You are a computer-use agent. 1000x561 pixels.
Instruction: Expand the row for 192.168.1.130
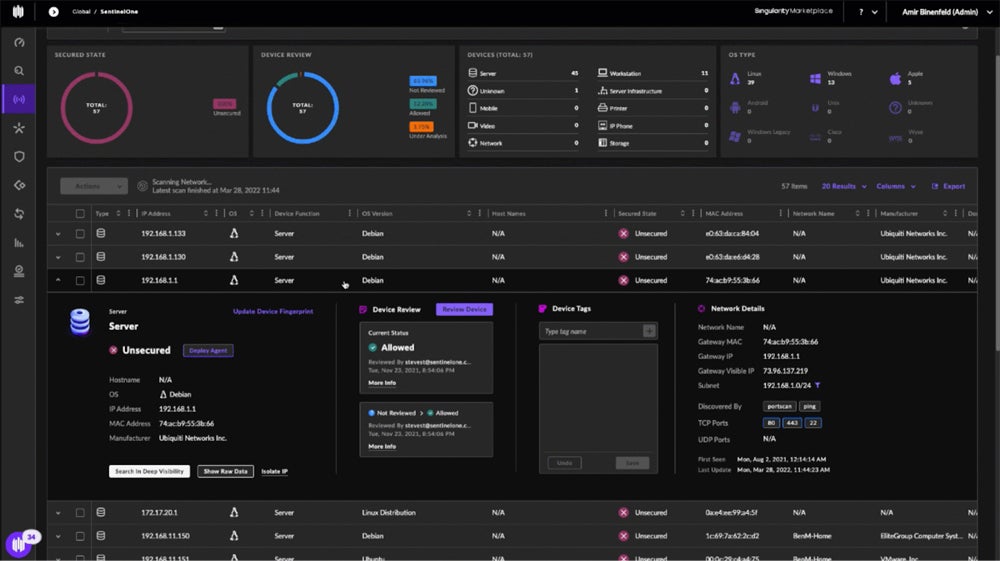point(58,258)
